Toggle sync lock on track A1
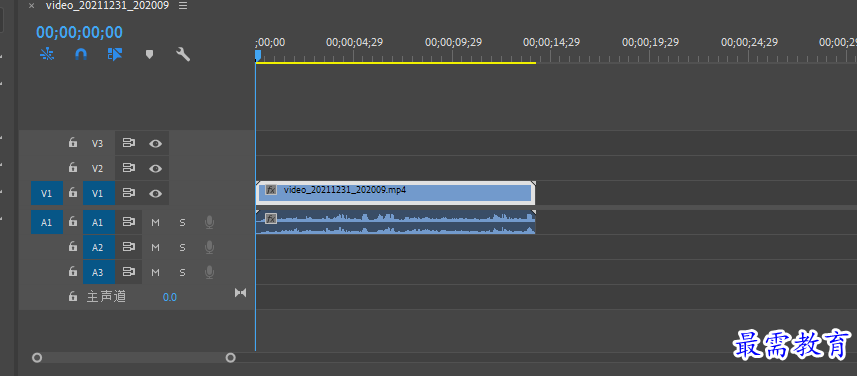857x376 pixels. pos(129,222)
